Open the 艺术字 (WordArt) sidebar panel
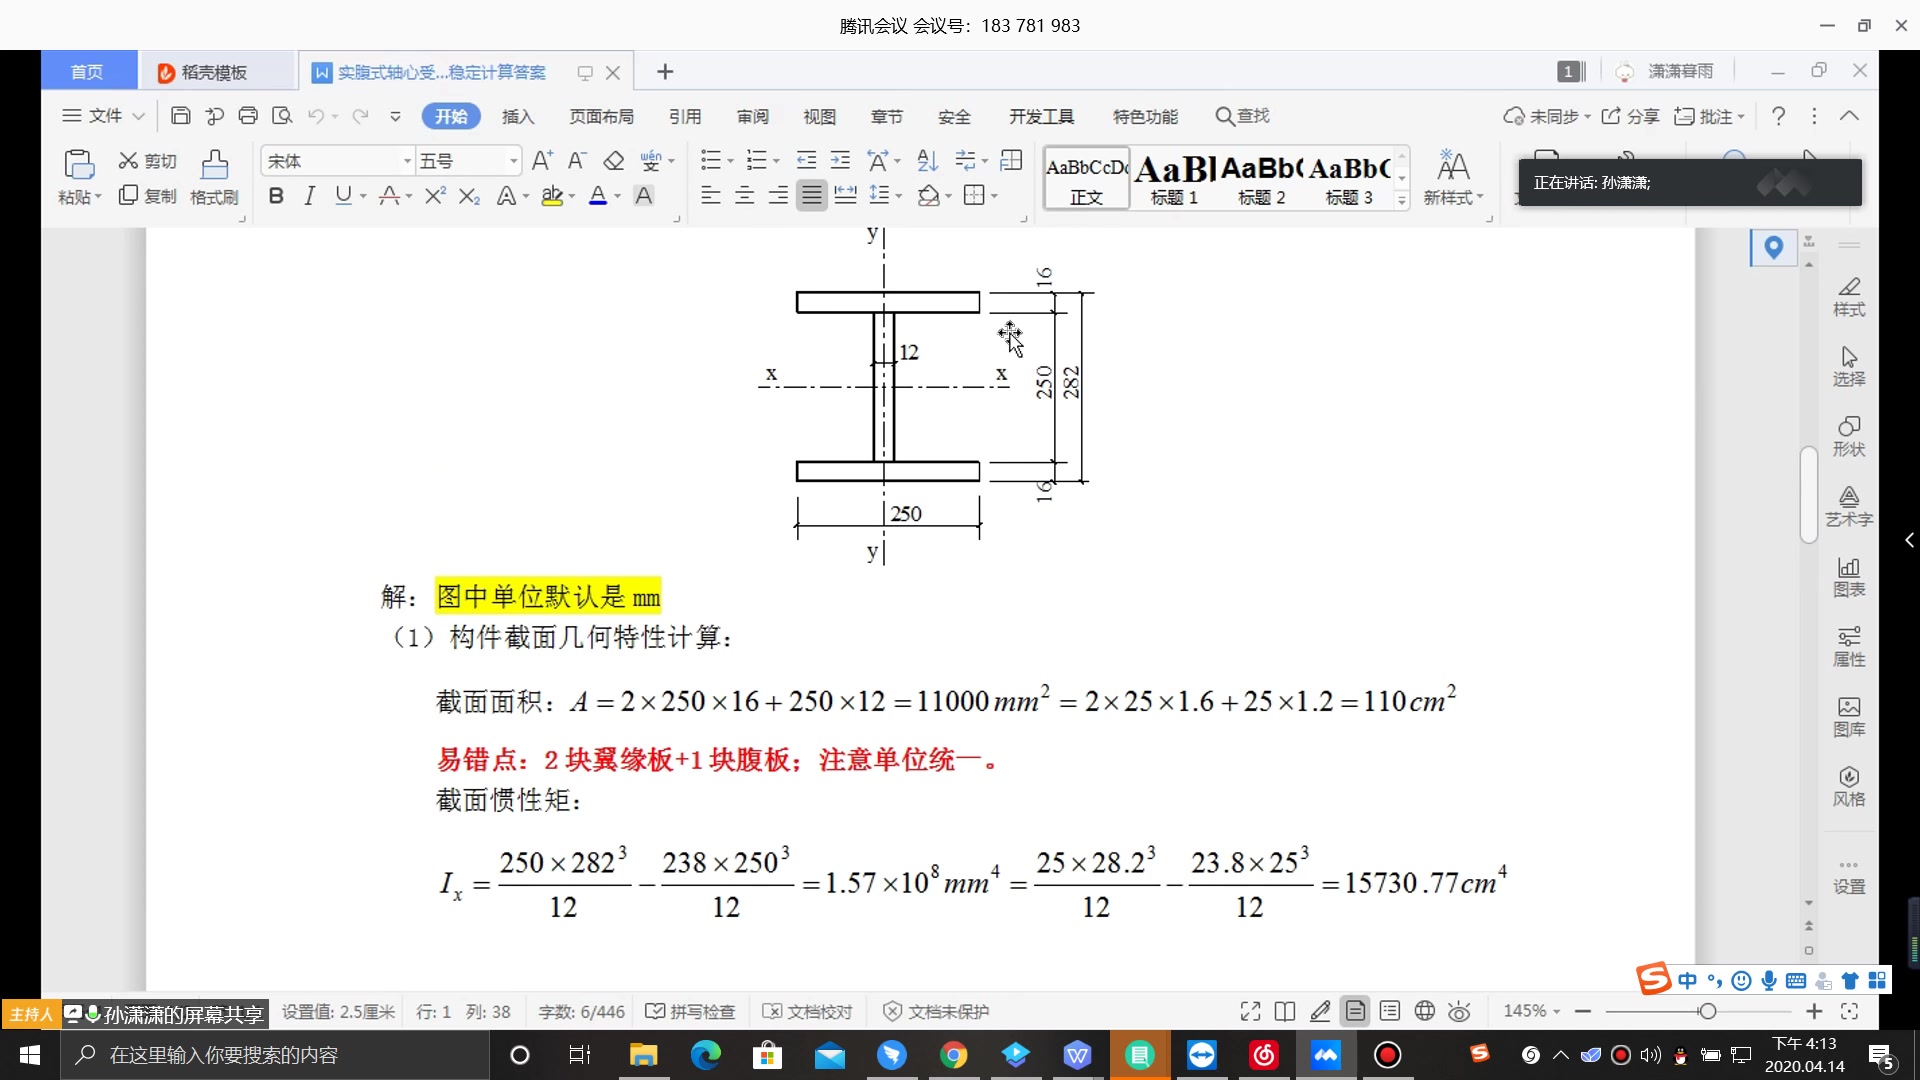 [x=1848, y=505]
